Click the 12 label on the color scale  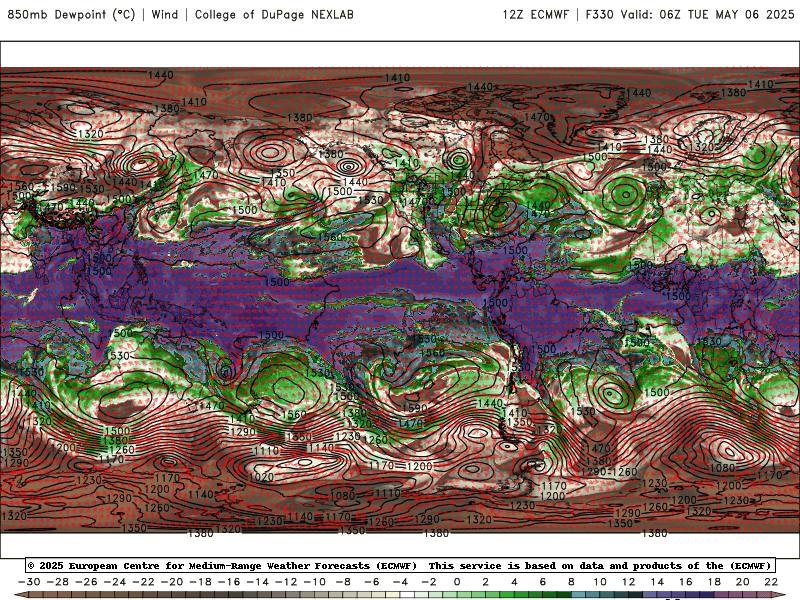click(629, 582)
